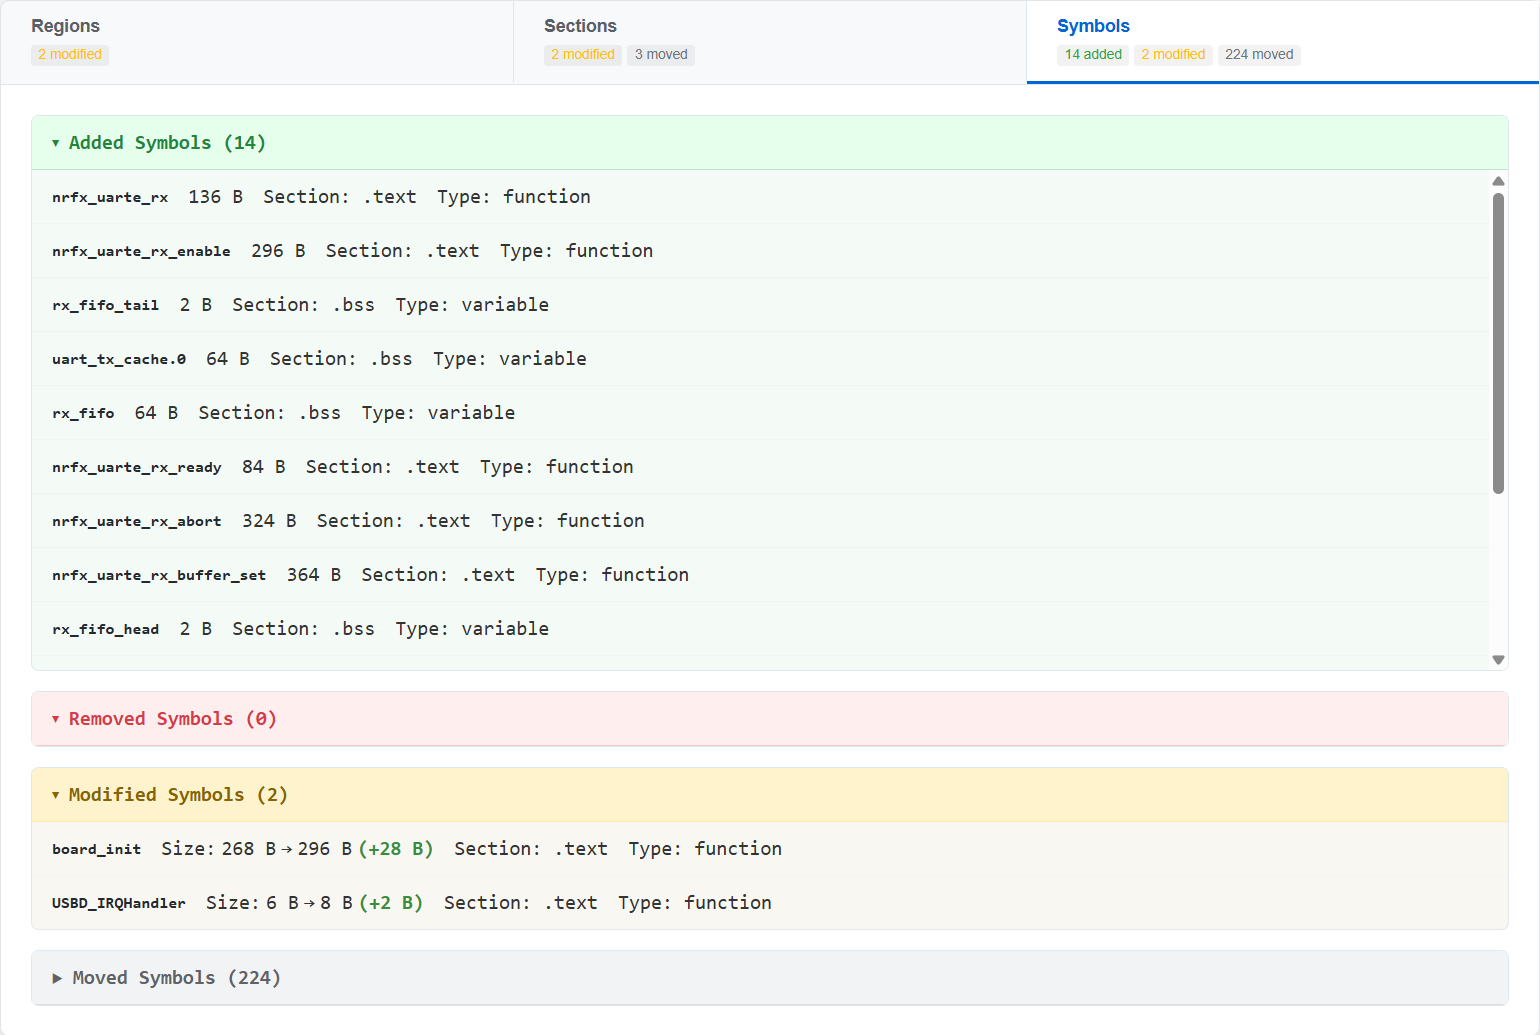
Task: Click the scroll down arrow in added symbols list
Action: [1498, 659]
